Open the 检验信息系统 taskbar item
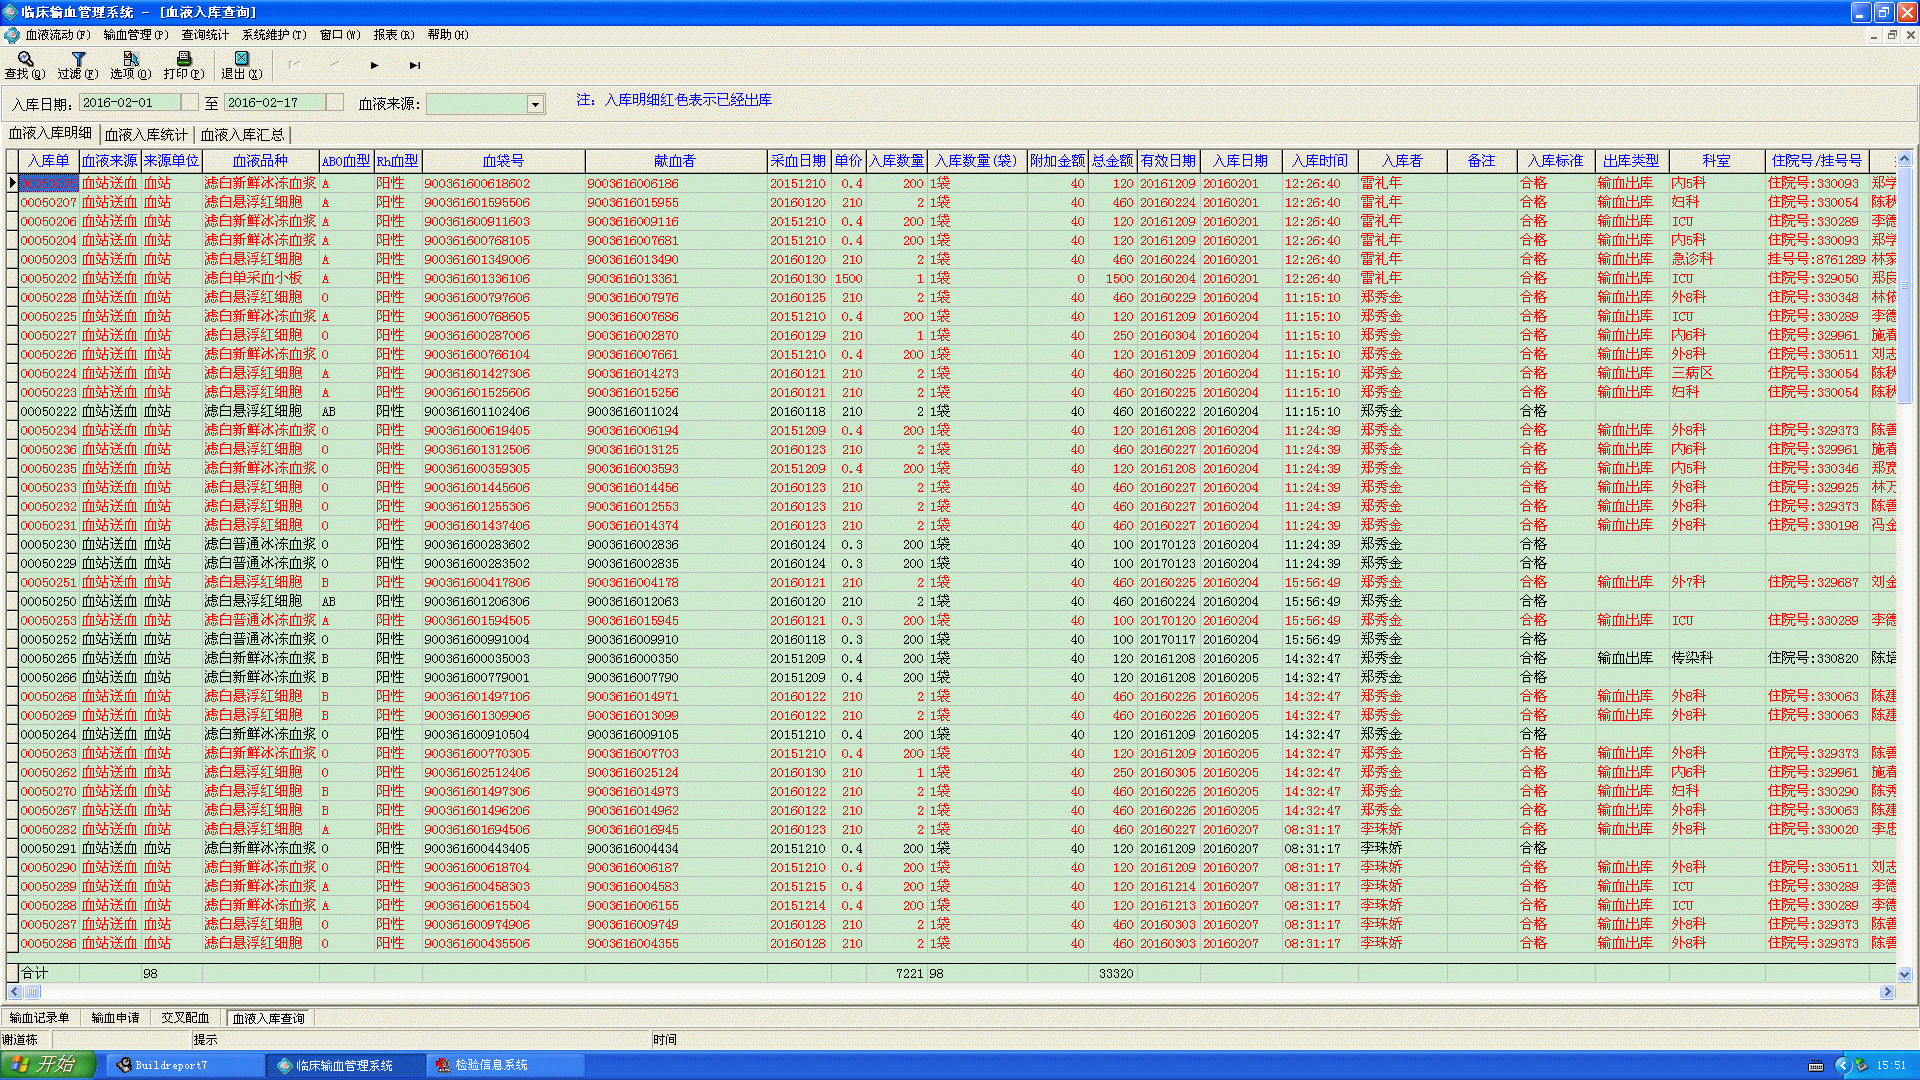Image resolution: width=1920 pixels, height=1080 pixels. click(490, 1065)
